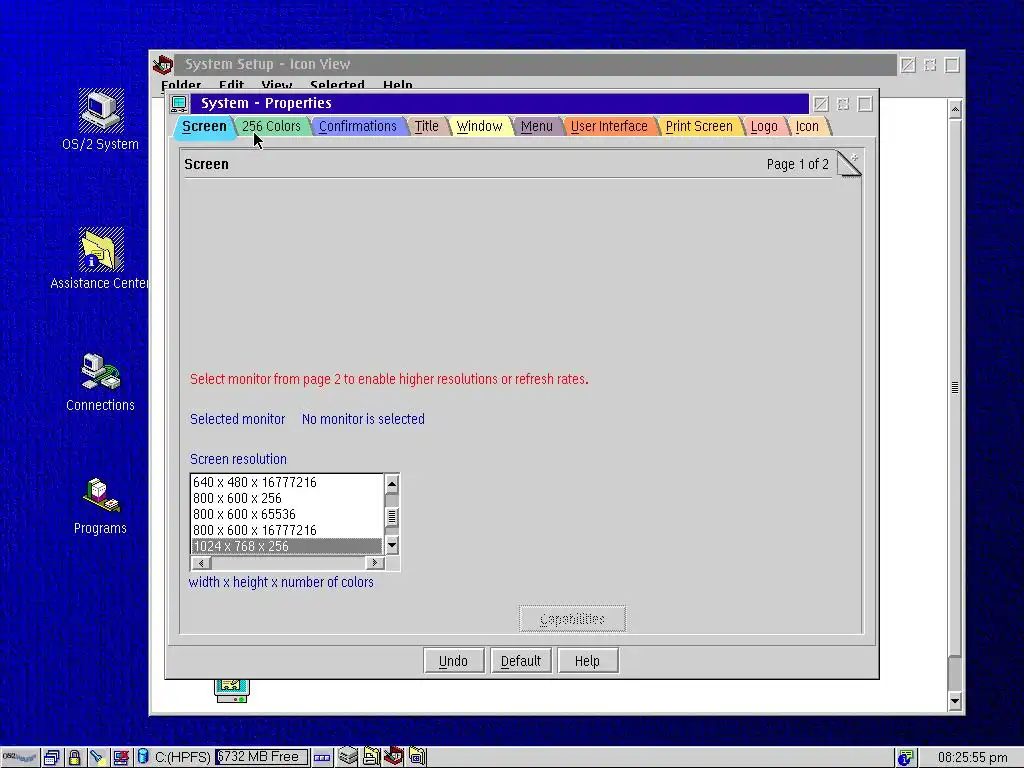Open the Selected menu in System Setup
Viewport: 1024px width, 768px height.
click(337, 85)
